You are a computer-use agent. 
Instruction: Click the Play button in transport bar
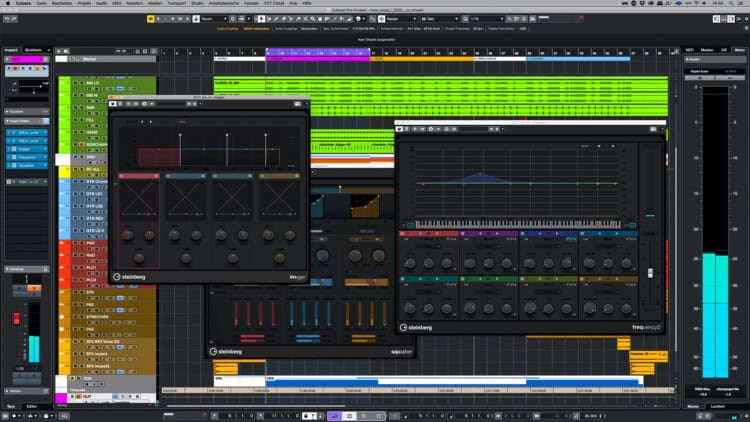pos(364,416)
